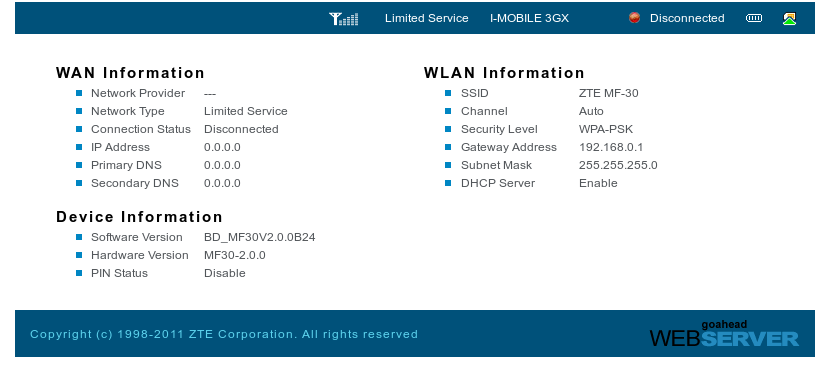Click the subnet mask 255.255.255.0 value
Screen dimensions: 826x367
618,165
